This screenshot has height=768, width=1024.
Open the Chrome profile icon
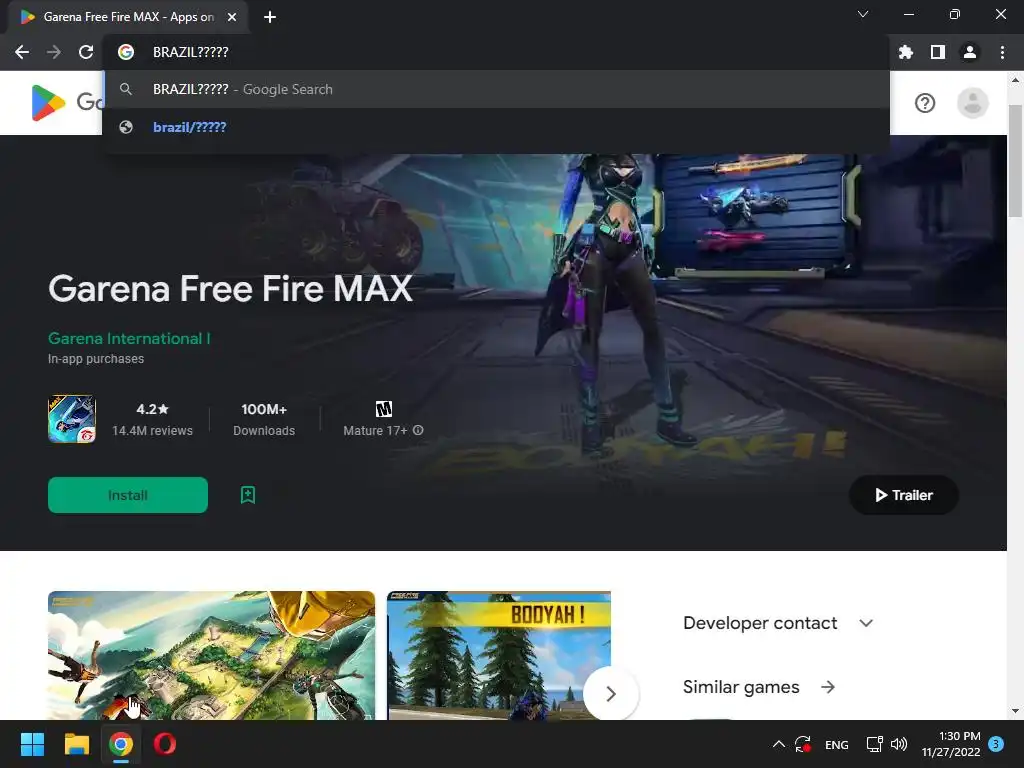click(970, 52)
